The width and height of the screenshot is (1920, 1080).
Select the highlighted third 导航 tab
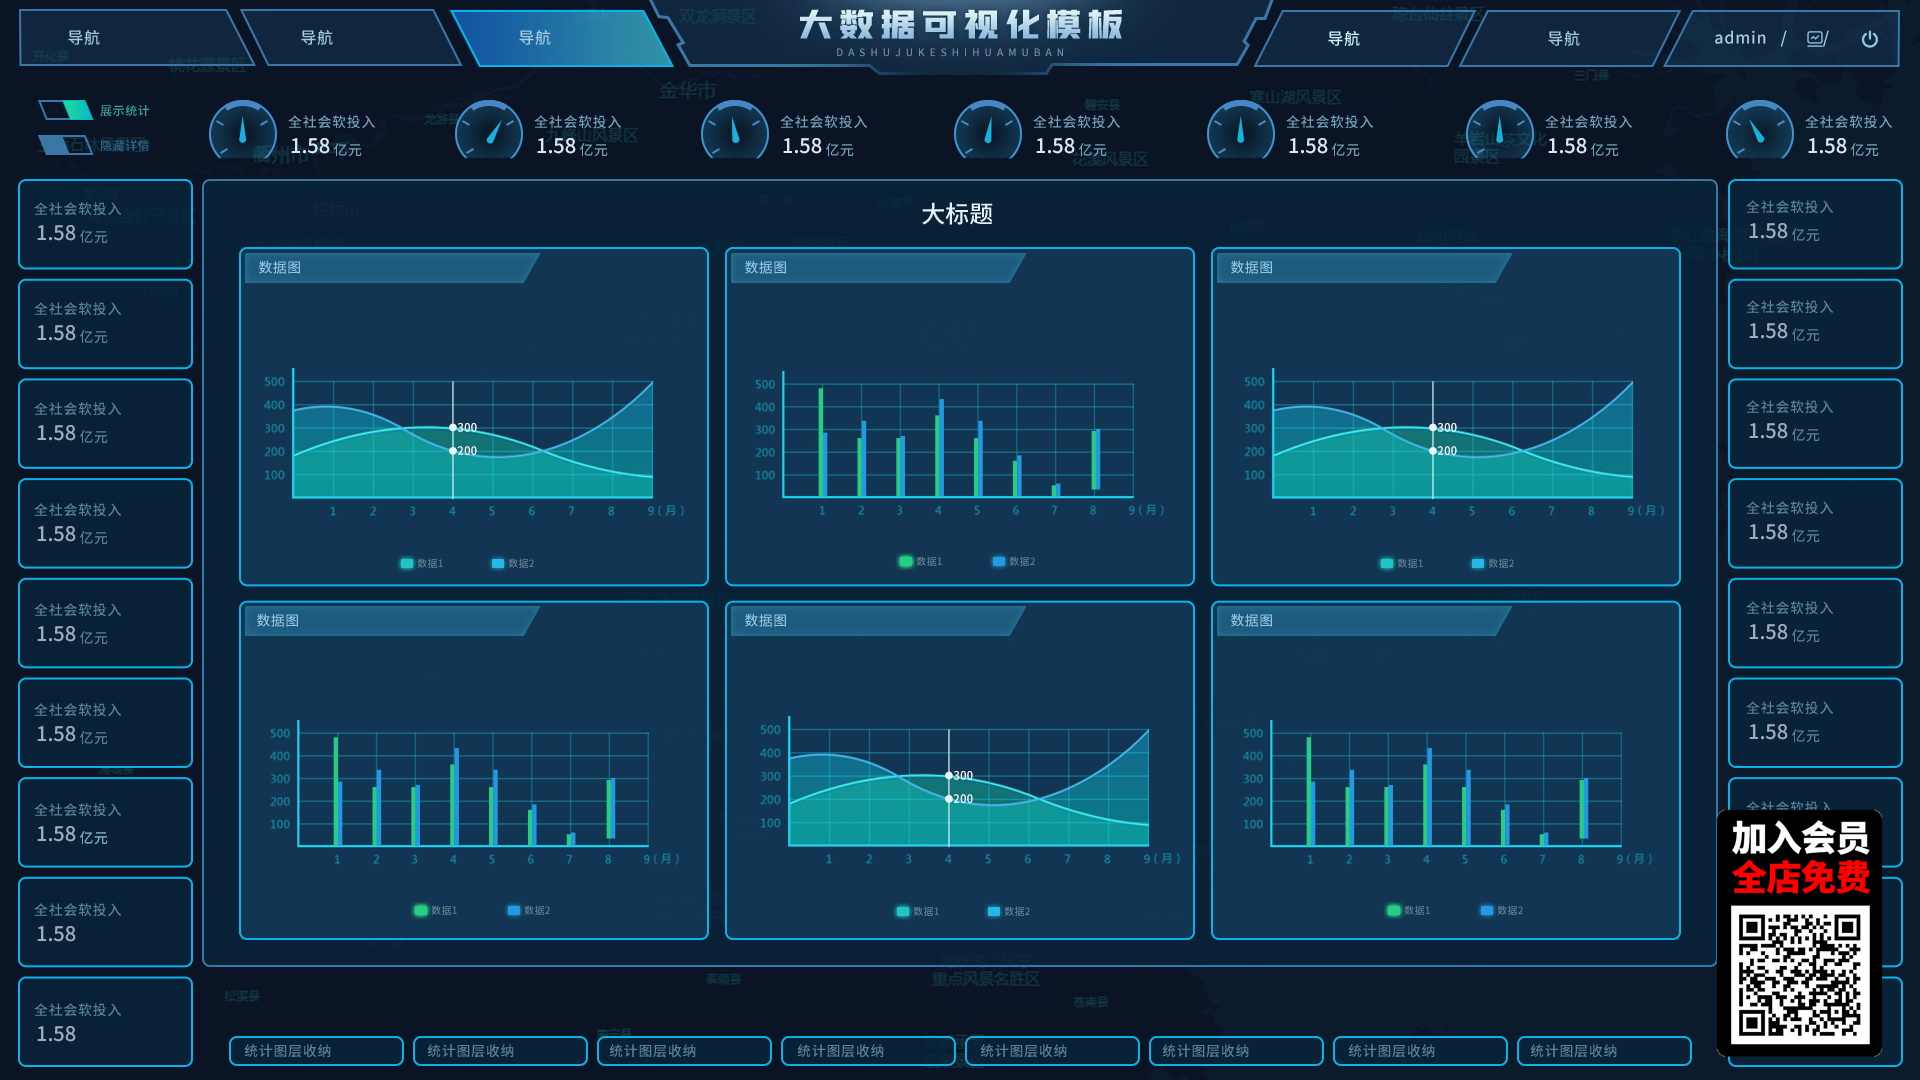click(535, 38)
